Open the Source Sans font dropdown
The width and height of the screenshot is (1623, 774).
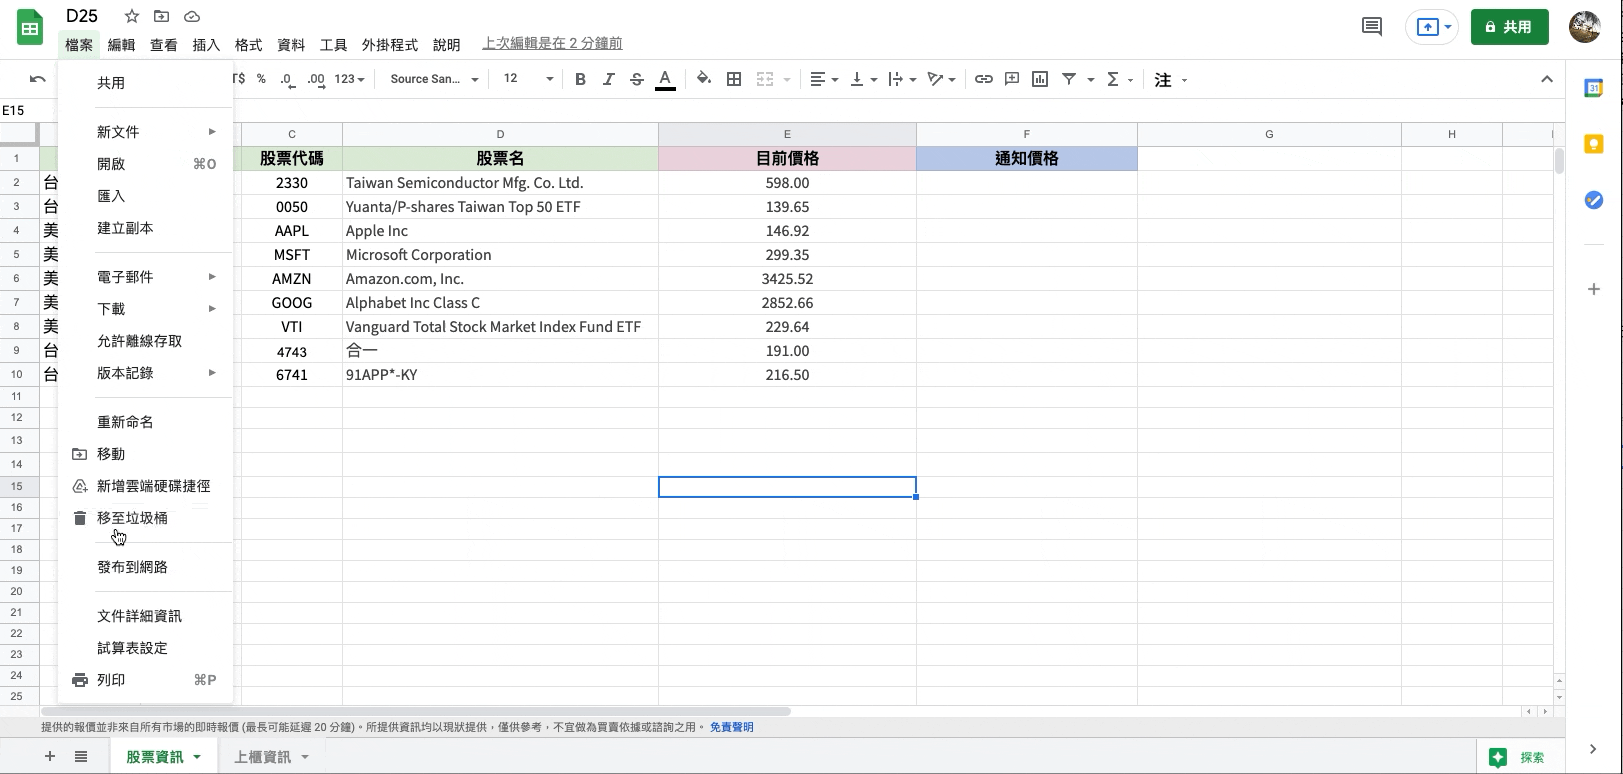click(434, 79)
